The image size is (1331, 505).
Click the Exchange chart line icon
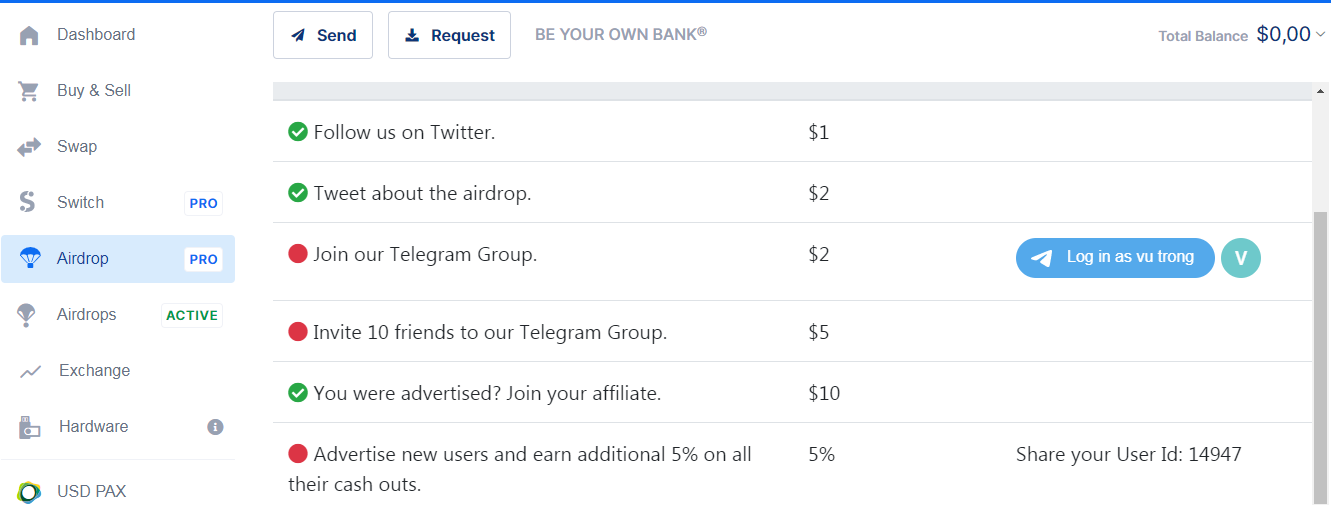pyautogui.click(x=30, y=371)
